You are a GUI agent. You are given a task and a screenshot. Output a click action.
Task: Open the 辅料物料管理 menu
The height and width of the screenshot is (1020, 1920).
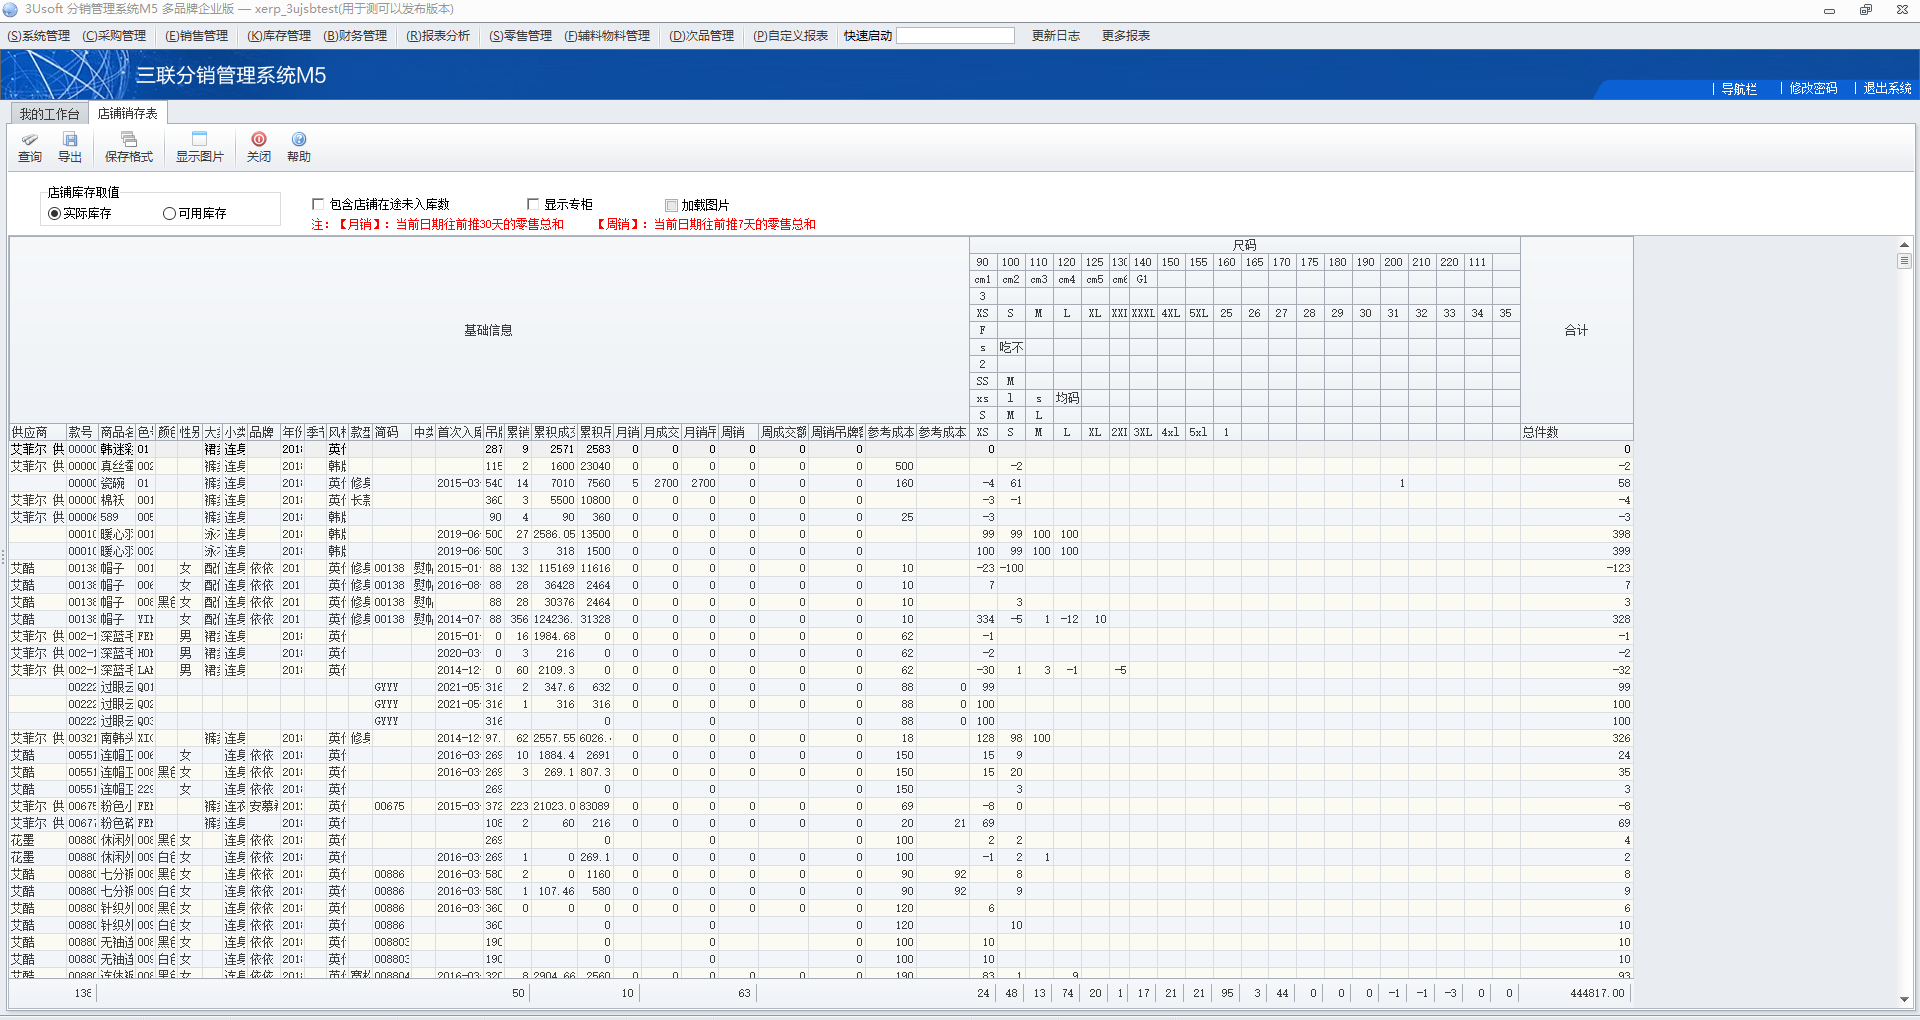(x=608, y=36)
